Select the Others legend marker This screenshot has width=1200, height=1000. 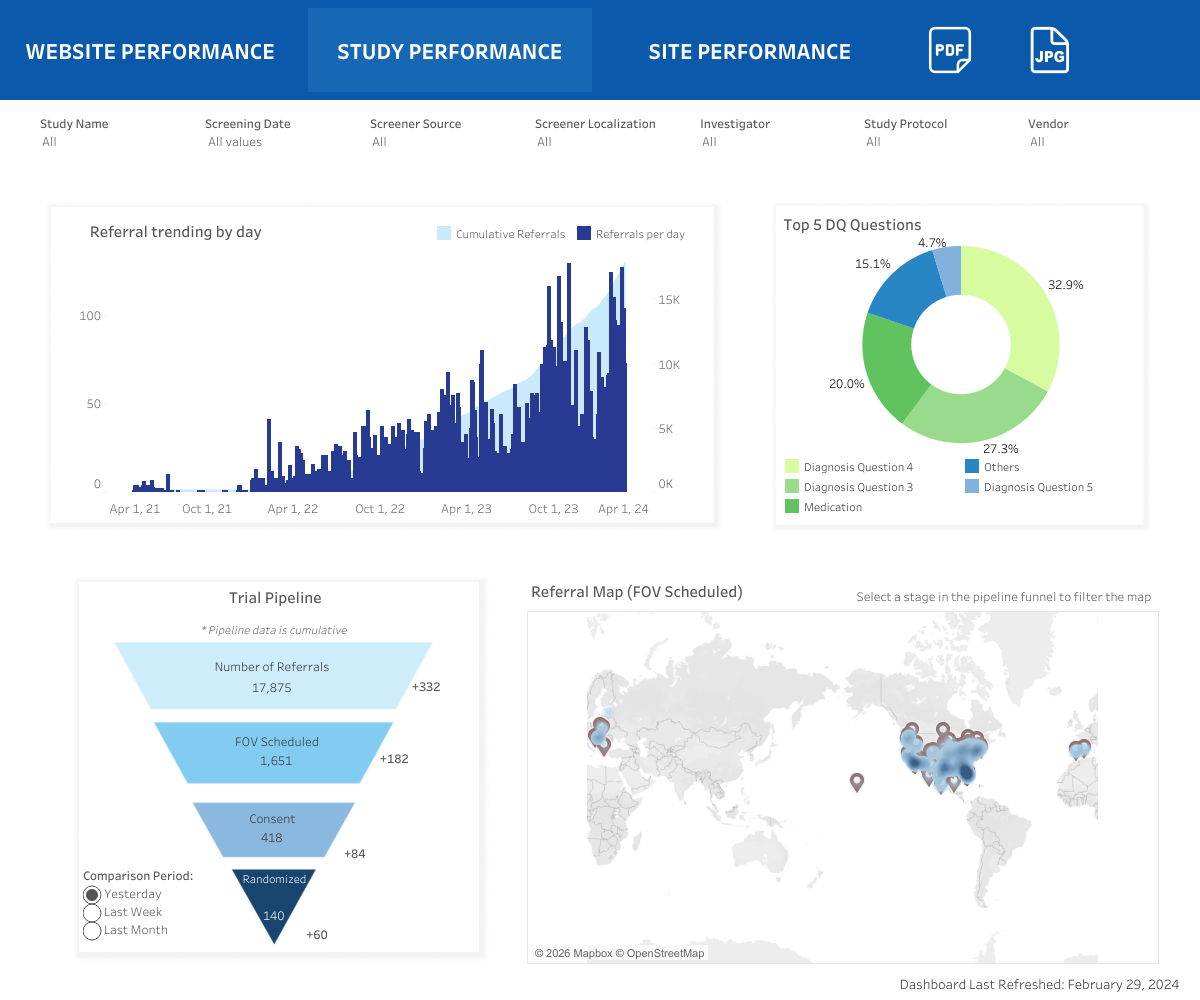click(x=971, y=467)
